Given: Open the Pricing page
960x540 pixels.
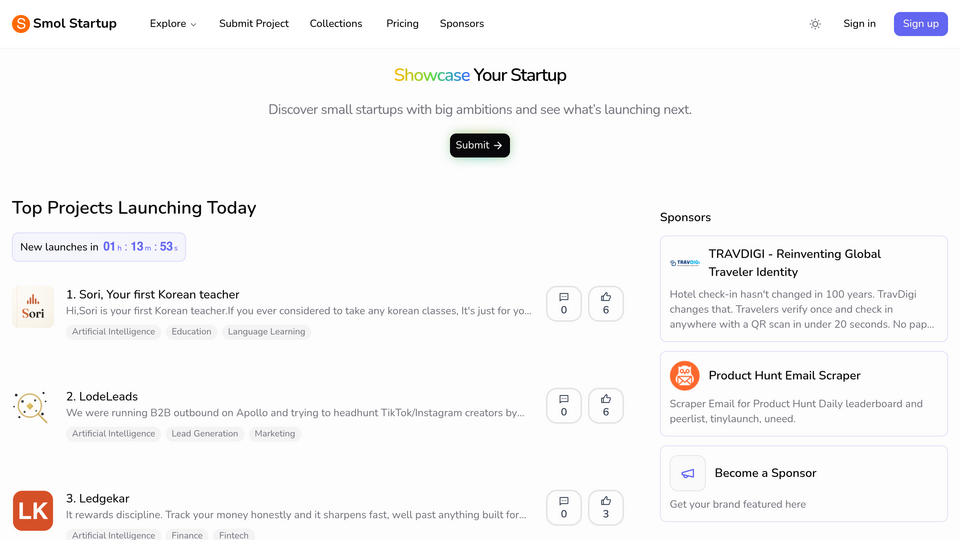Looking at the screenshot, I should coord(402,24).
